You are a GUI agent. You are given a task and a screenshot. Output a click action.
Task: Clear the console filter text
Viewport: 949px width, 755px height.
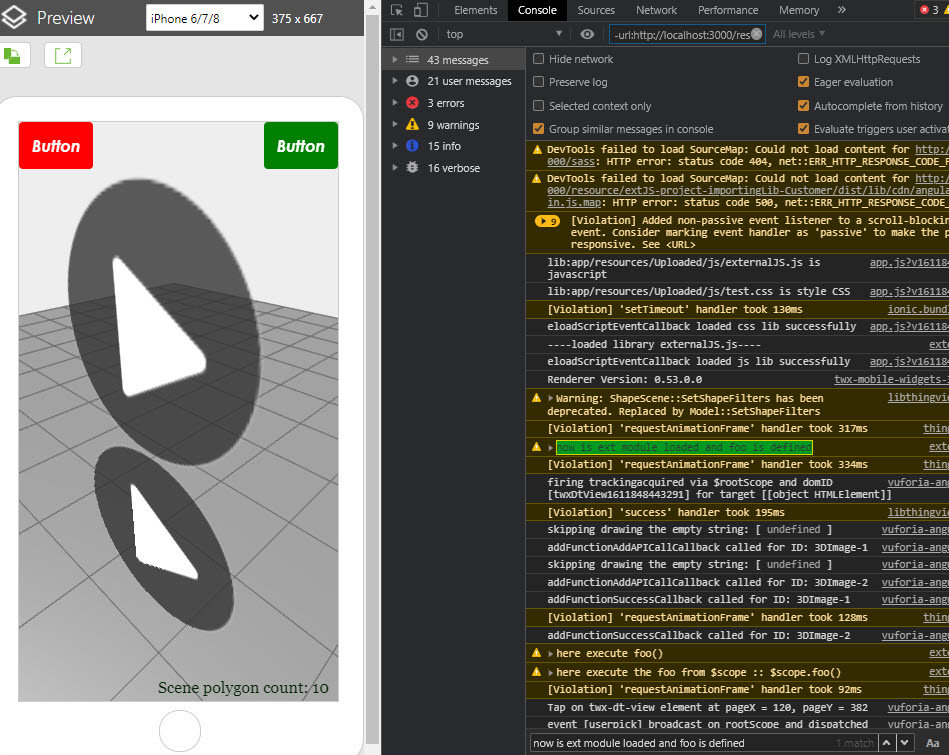pyautogui.click(x=757, y=34)
